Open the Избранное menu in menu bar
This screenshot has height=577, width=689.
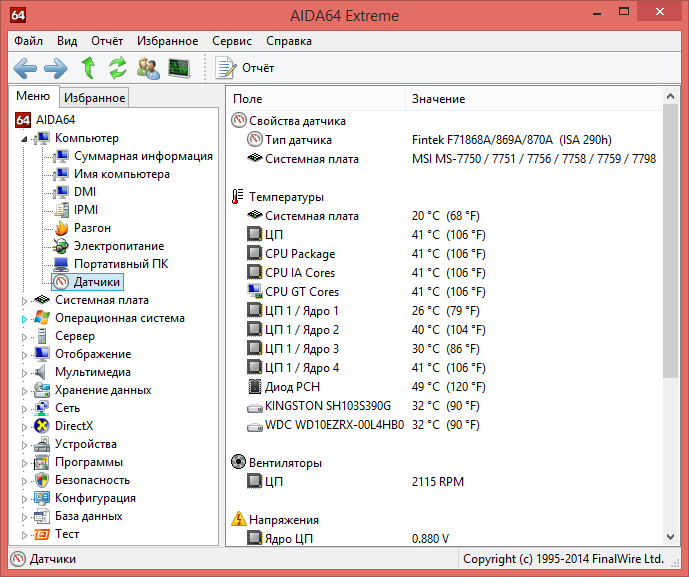pos(167,41)
